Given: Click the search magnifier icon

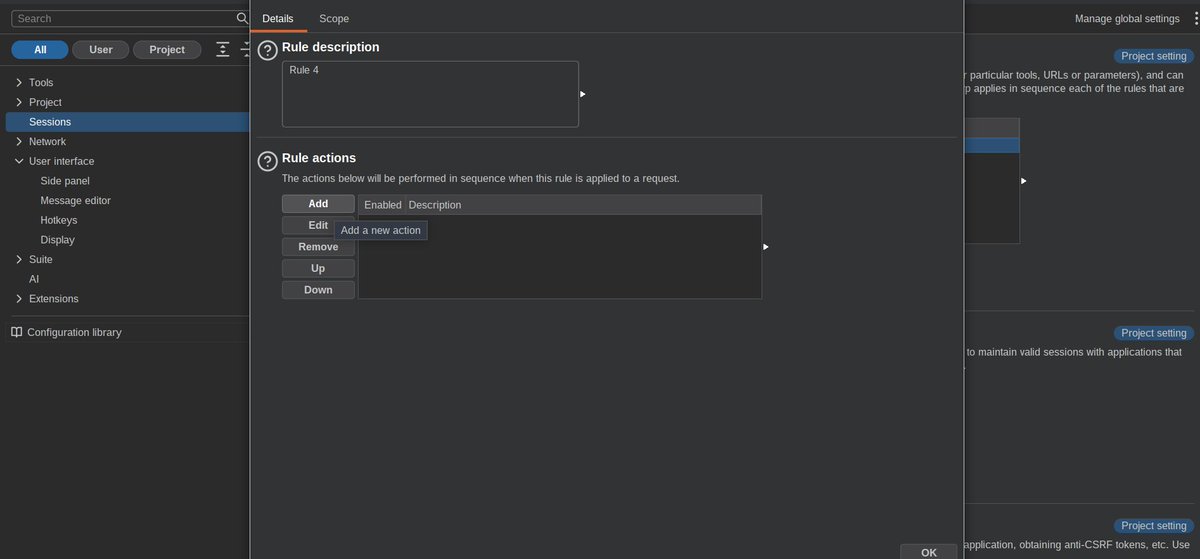Looking at the screenshot, I should pyautogui.click(x=242, y=18).
